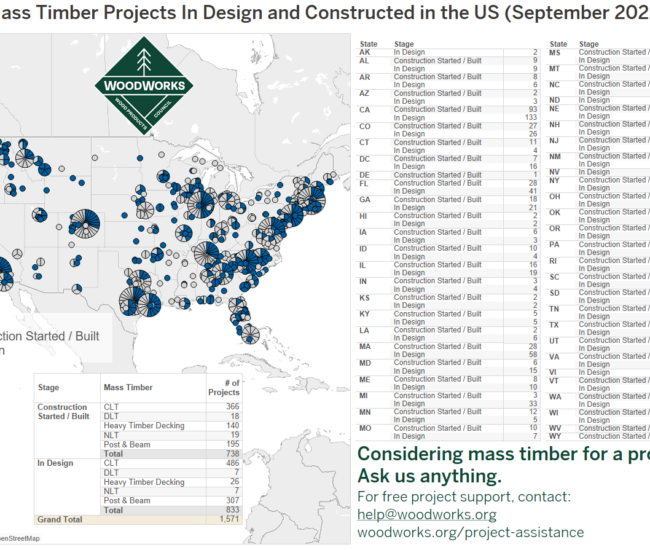Click the 'Ask us anything.' heading
This screenshot has width=650, height=550.
pyautogui.click(x=429, y=476)
